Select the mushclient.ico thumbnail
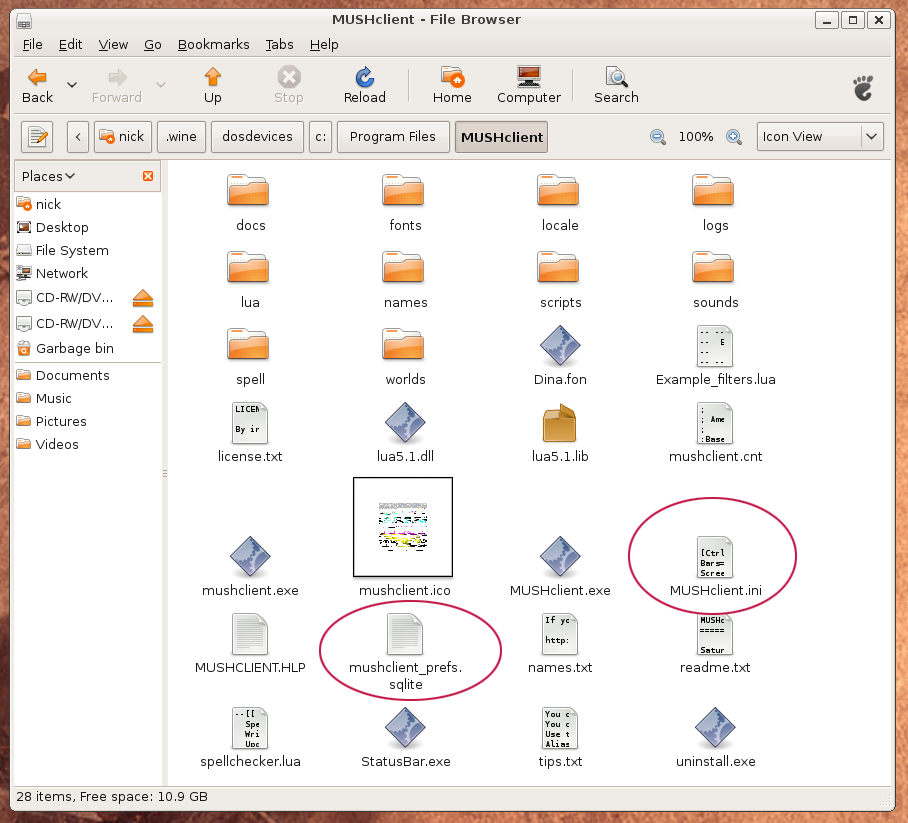This screenshot has width=908, height=823. (x=403, y=527)
